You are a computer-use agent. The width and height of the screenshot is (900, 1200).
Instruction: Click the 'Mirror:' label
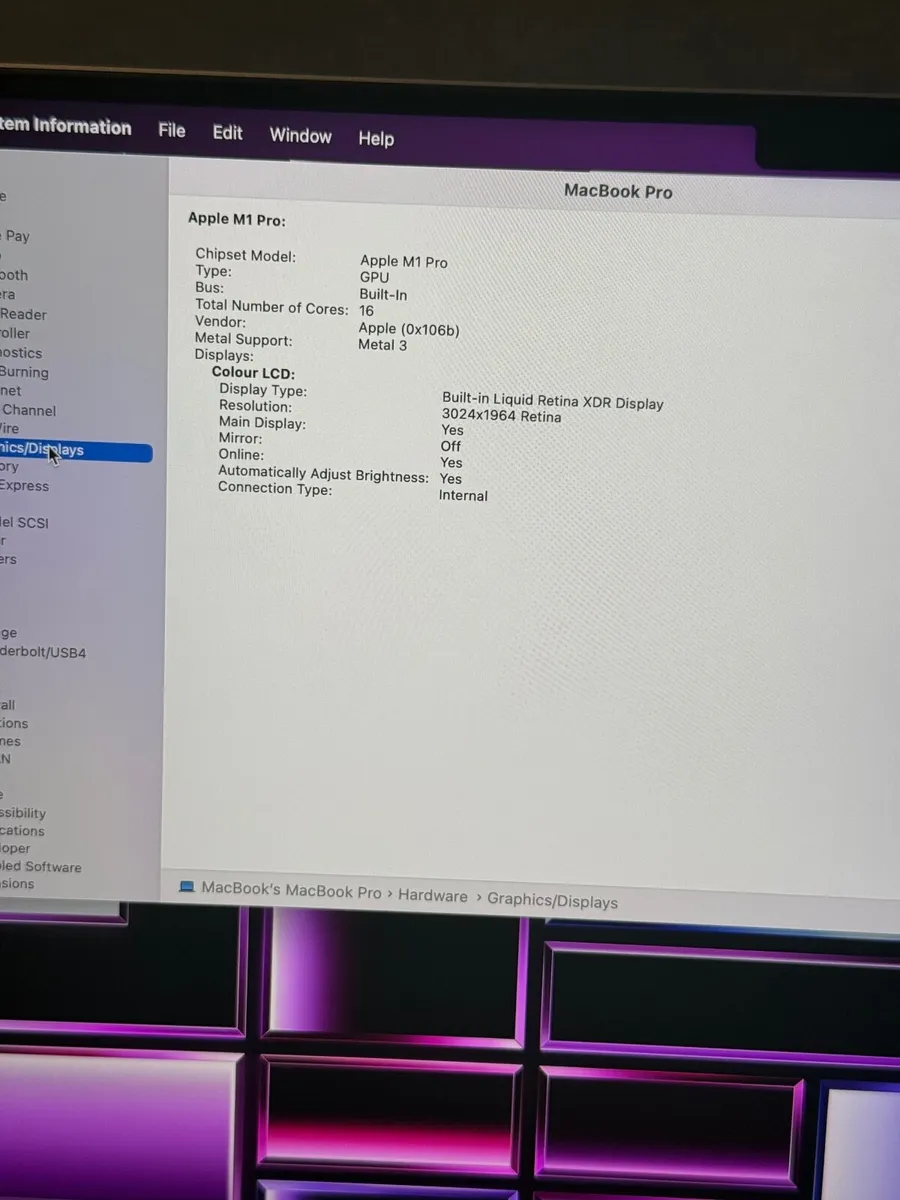pyautogui.click(x=240, y=439)
